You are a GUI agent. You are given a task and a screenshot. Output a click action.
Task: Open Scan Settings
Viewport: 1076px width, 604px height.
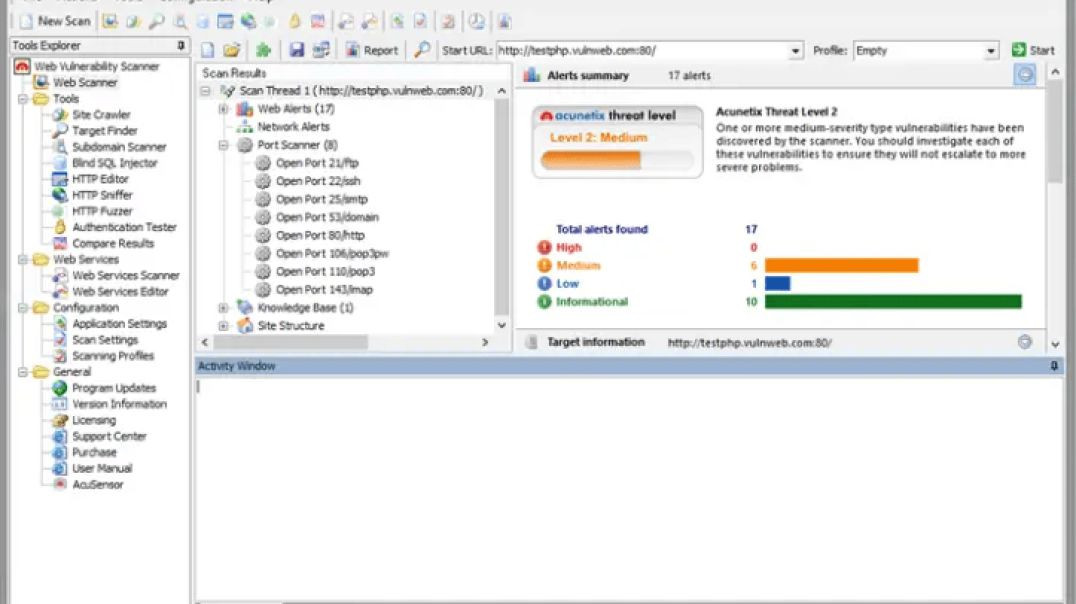[x=105, y=340]
